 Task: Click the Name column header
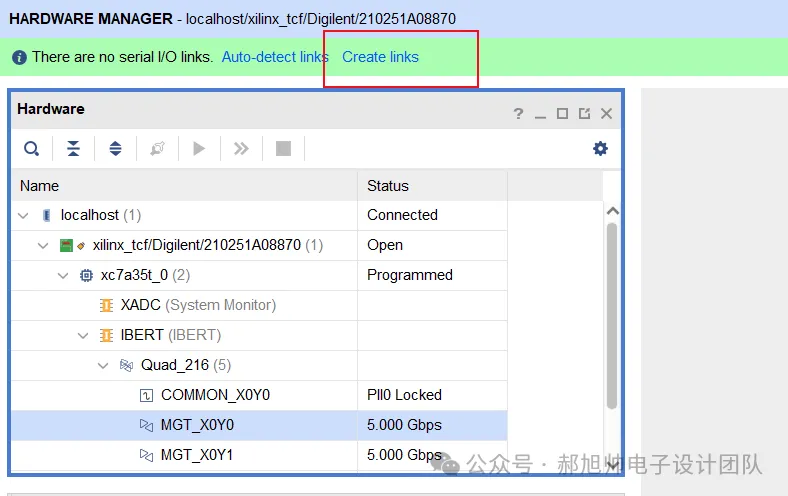(40, 186)
